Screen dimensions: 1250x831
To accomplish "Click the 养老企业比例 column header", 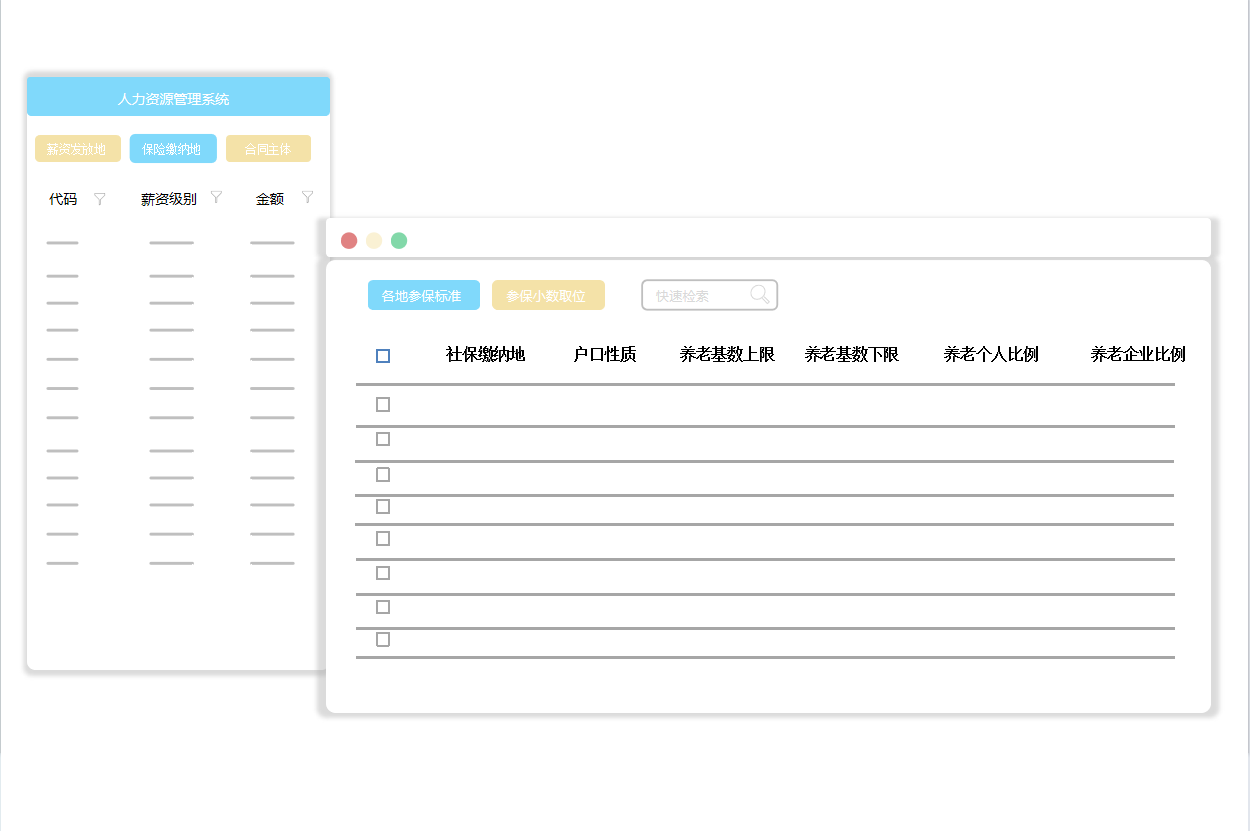I will tap(1138, 354).
